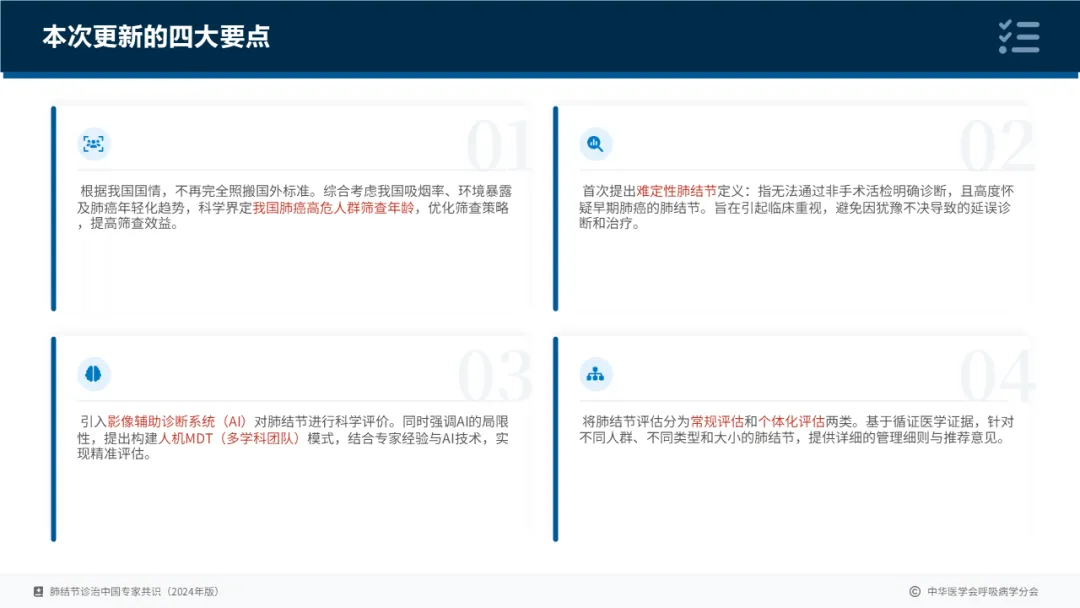Click red text 我国肺癌高危人群筛查年龄
The image size is (1080, 608).
tap(333, 208)
